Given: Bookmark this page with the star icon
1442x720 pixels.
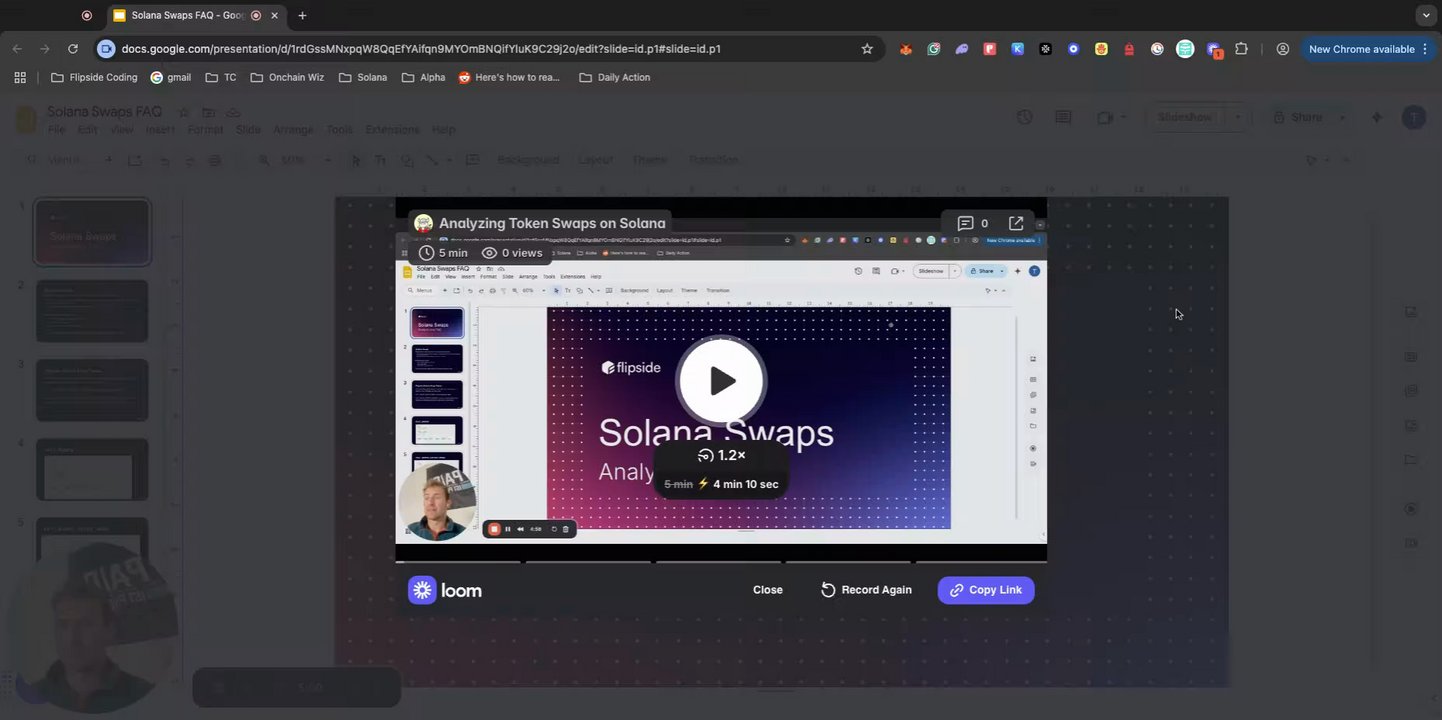Looking at the screenshot, I should [x=867, y=49].
